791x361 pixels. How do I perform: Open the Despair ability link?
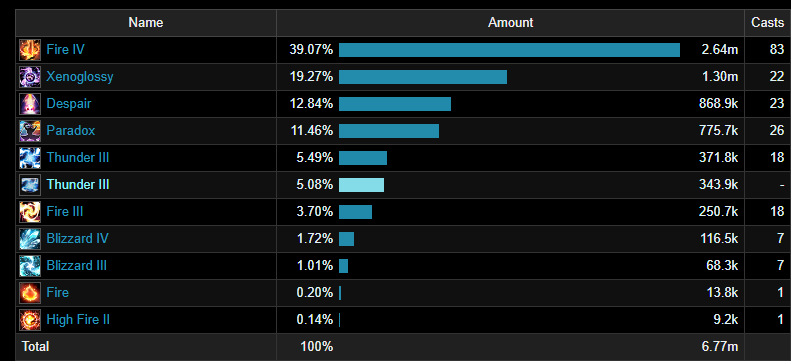click(x=69, y=104)
